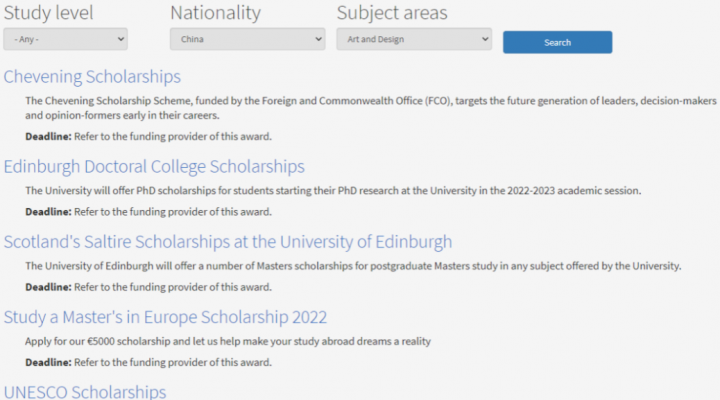Open the Nationality dropdown showing China

click(x=247, y=39)
